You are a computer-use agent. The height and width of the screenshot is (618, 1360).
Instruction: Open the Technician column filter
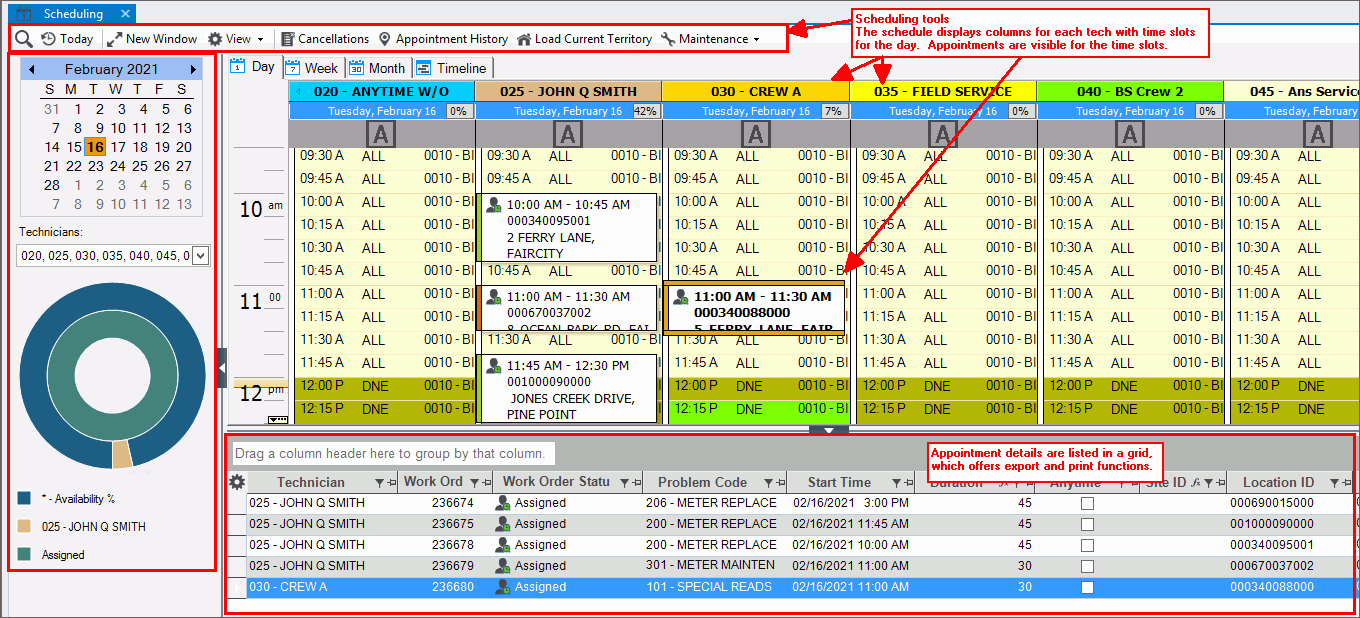(x=379, y=483)
